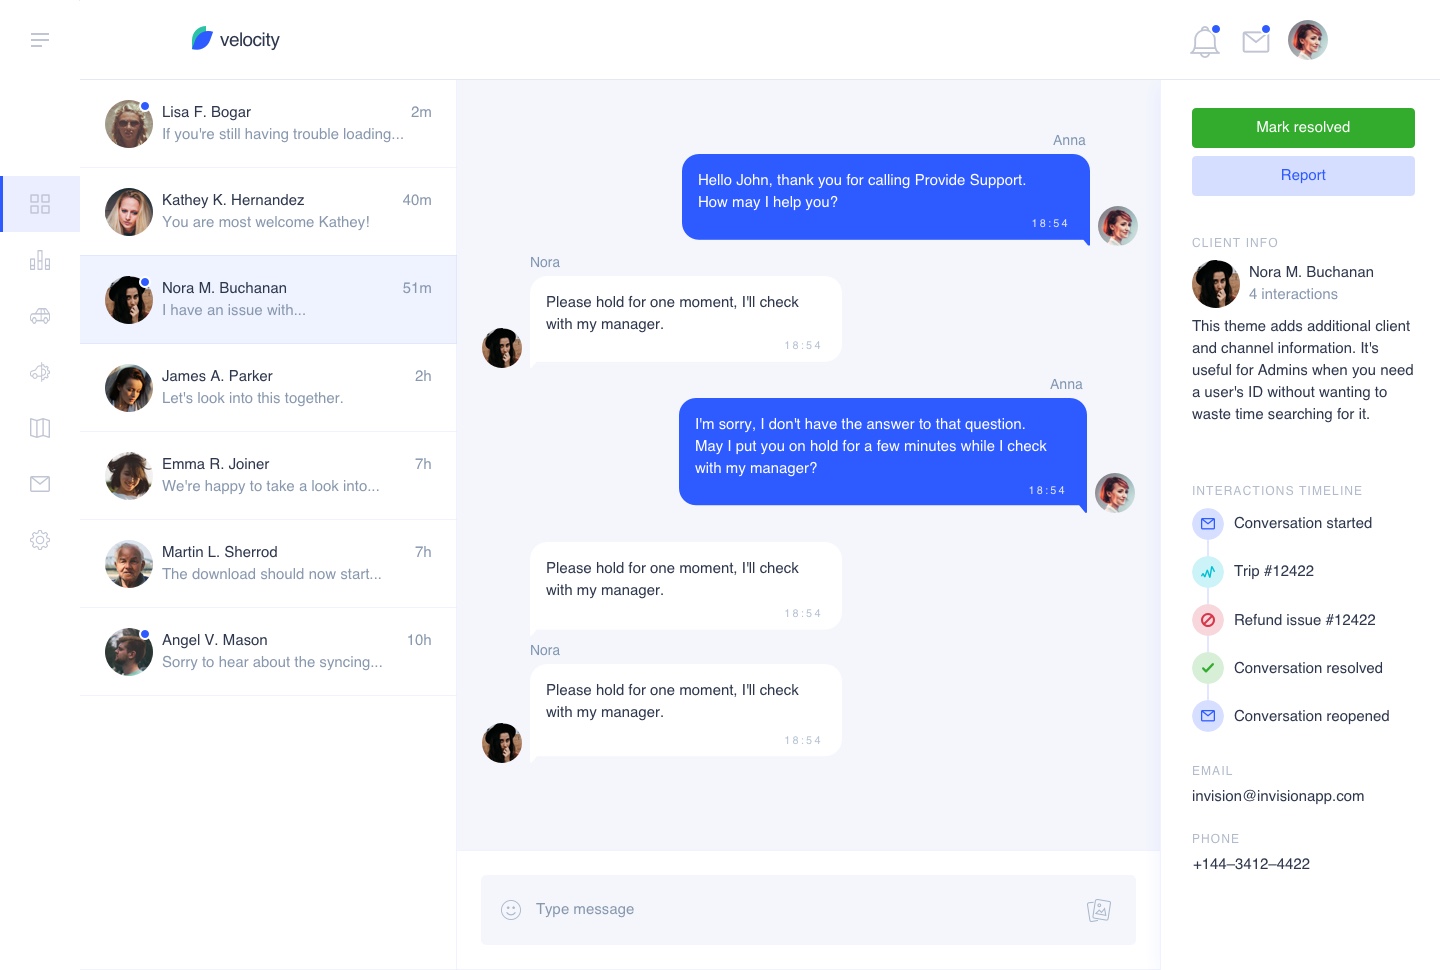Click the Report button
The width and height of the screenshot is (1440, 970).
point(1303,176)
